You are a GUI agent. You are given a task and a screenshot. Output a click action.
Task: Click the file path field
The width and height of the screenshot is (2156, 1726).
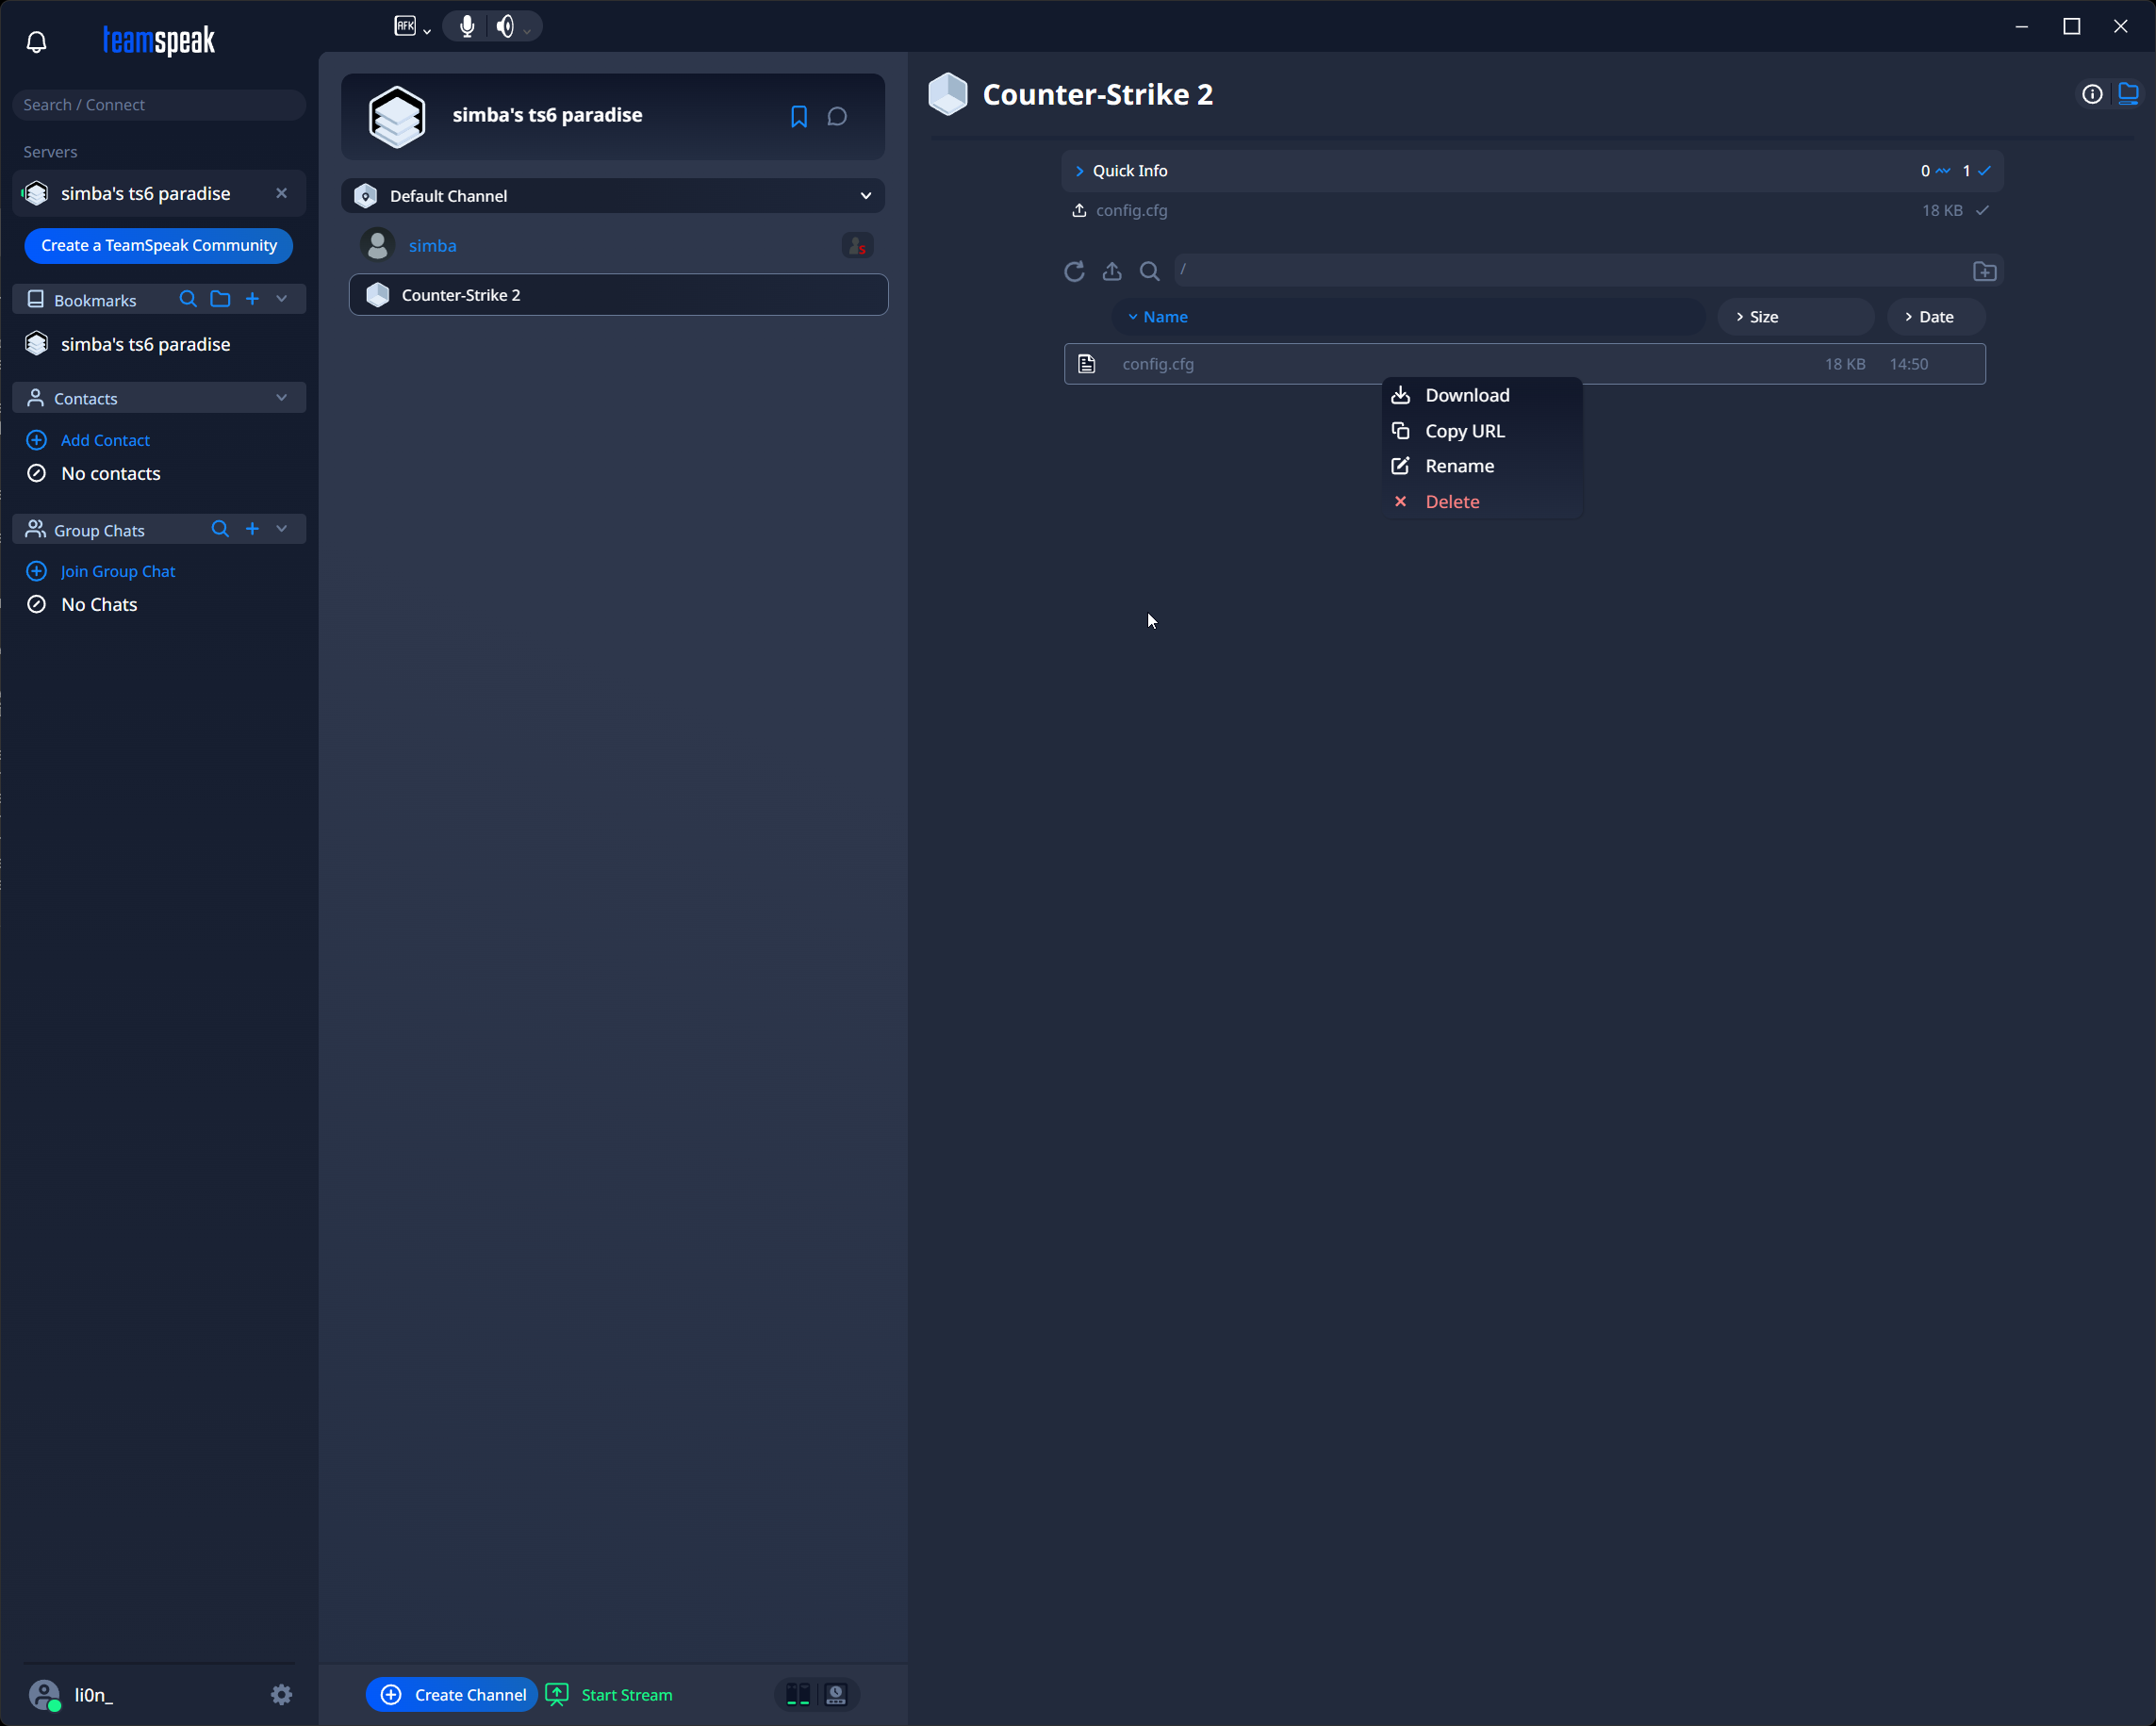(x=1570, y=270)
